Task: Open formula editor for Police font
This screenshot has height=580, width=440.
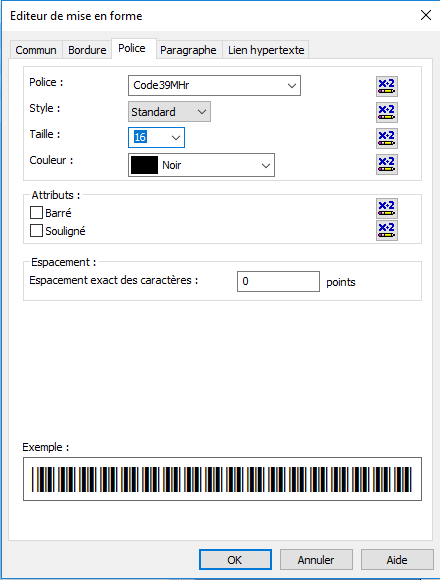Action: [387, 87]
